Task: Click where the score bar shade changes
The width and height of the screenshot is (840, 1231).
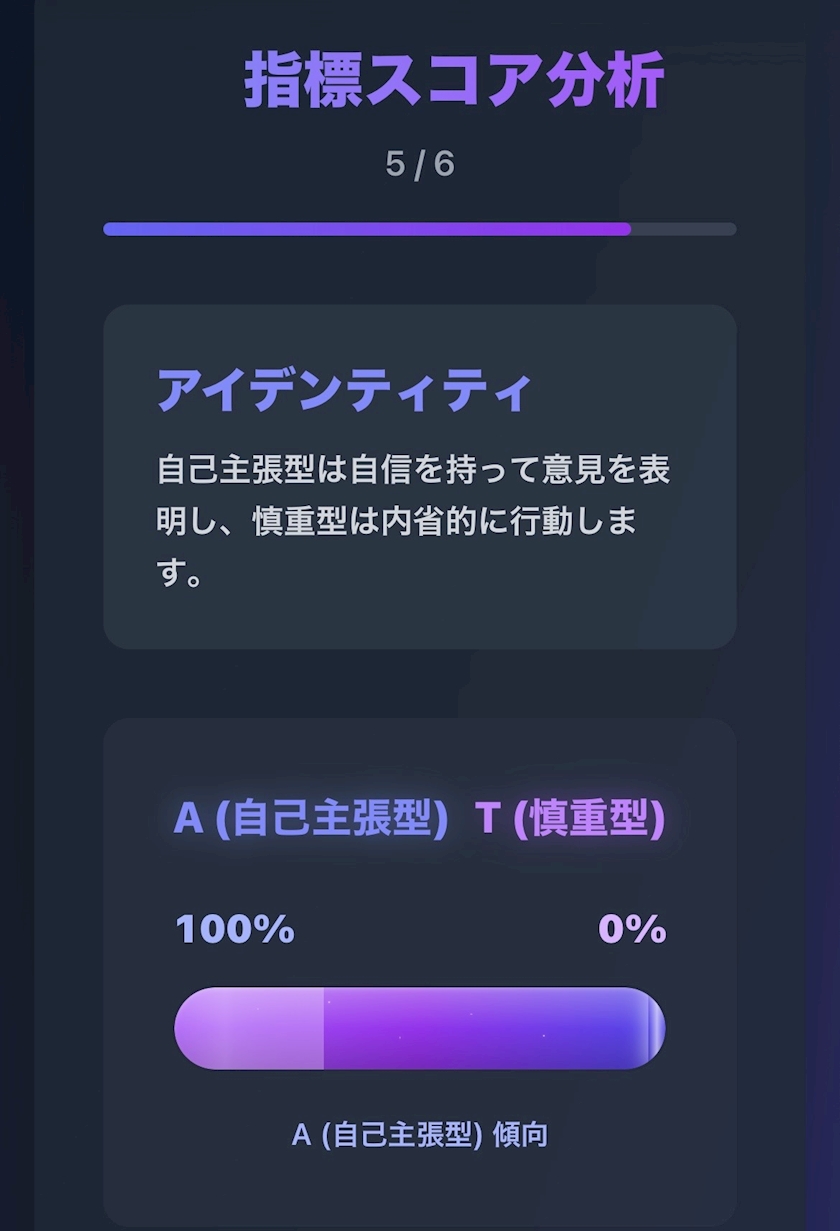Action: (x=324, y=1028)
